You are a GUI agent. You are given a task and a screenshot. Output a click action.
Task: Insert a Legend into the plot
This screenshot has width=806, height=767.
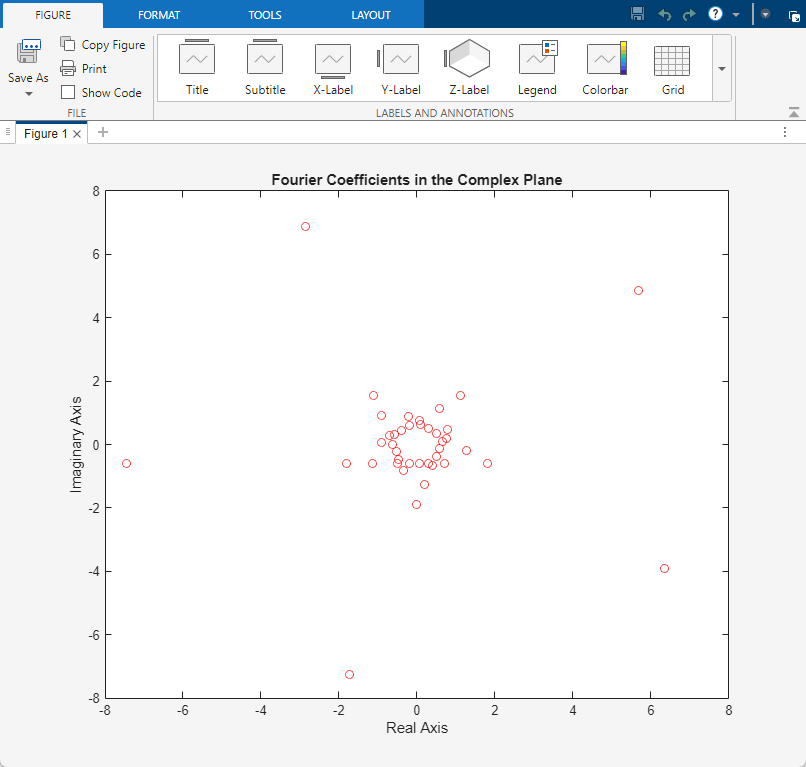click(x=537, y=68)
